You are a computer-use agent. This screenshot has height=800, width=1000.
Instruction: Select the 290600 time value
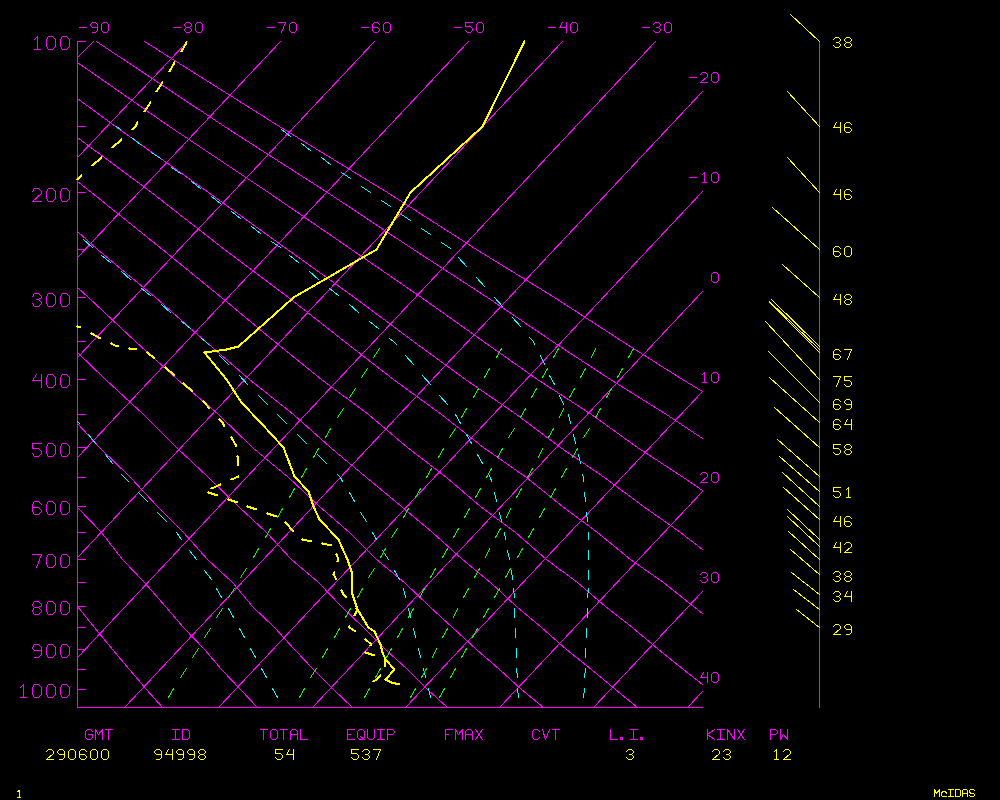[77, 755]
